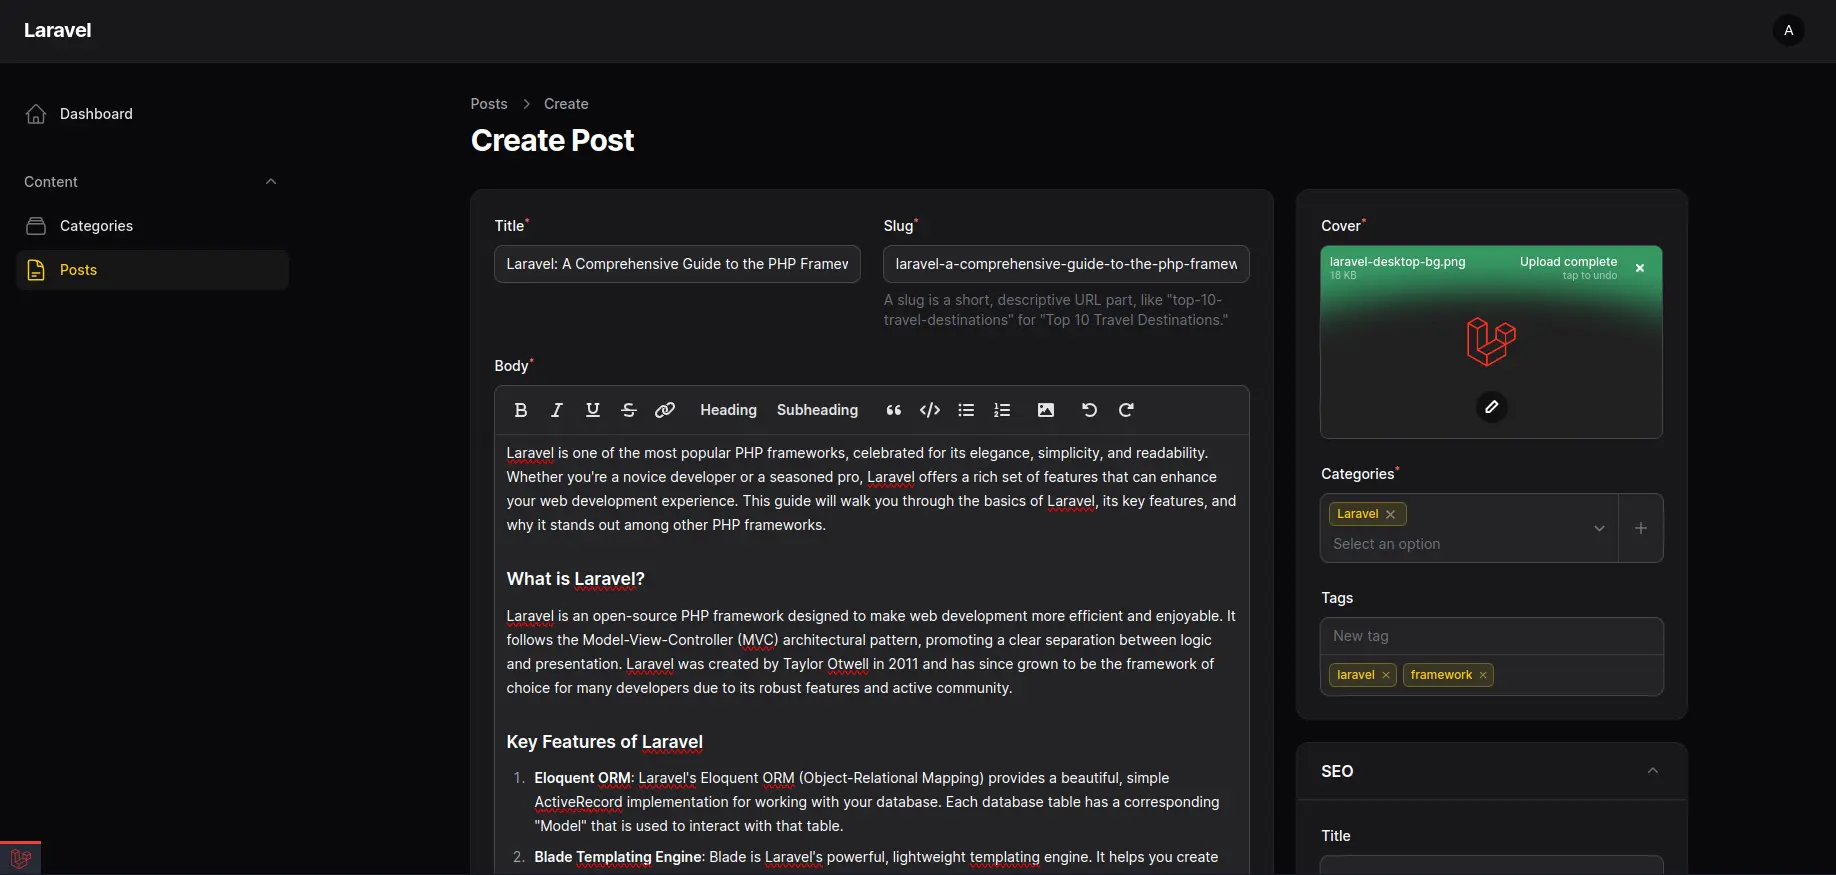The image size is (1836, 875).
Task: Focus the New tag input
Action: (x=1492, y=636)
